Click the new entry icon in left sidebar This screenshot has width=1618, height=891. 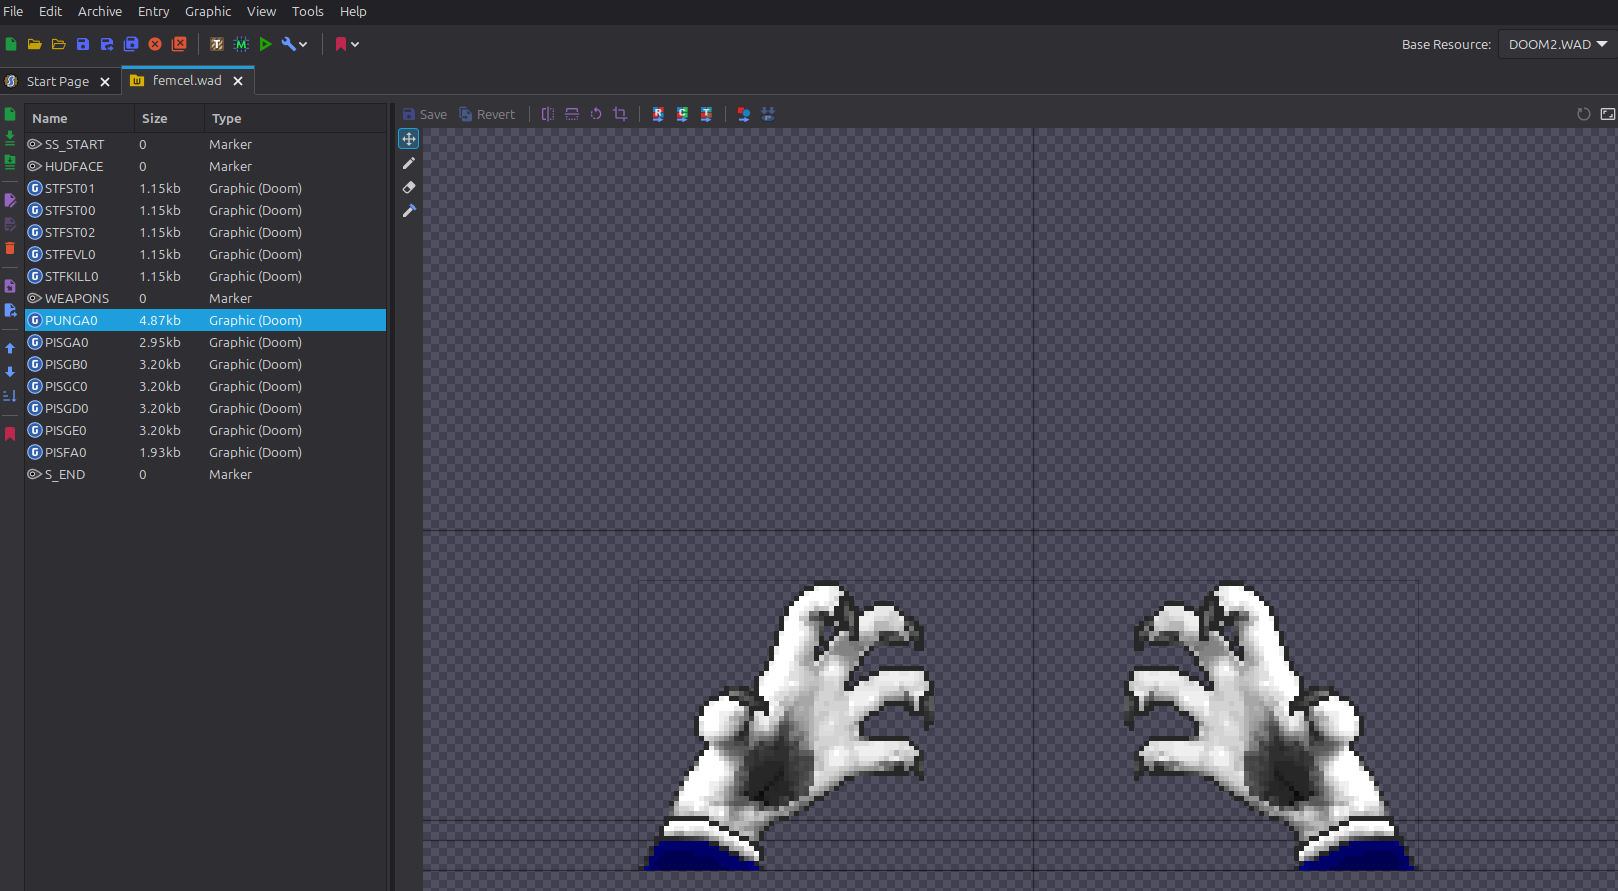[10, 114]
